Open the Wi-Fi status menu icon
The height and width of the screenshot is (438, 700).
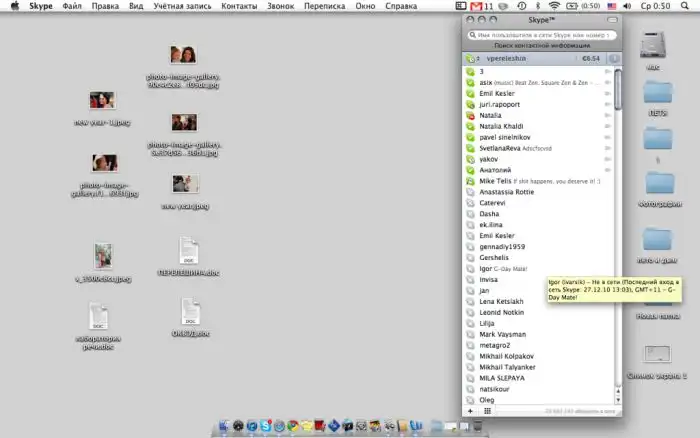554,7
